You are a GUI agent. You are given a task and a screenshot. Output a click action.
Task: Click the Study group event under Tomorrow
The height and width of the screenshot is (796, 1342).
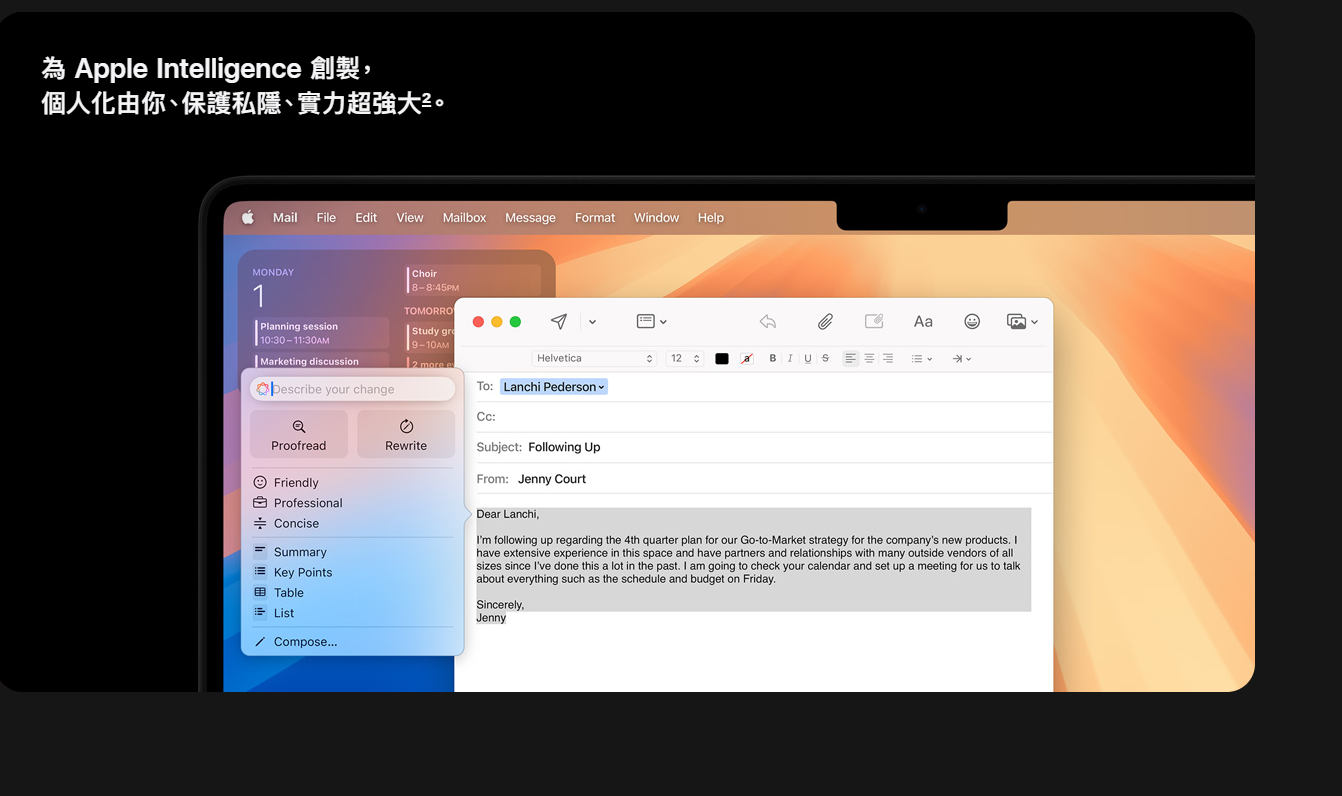(431, 337)
